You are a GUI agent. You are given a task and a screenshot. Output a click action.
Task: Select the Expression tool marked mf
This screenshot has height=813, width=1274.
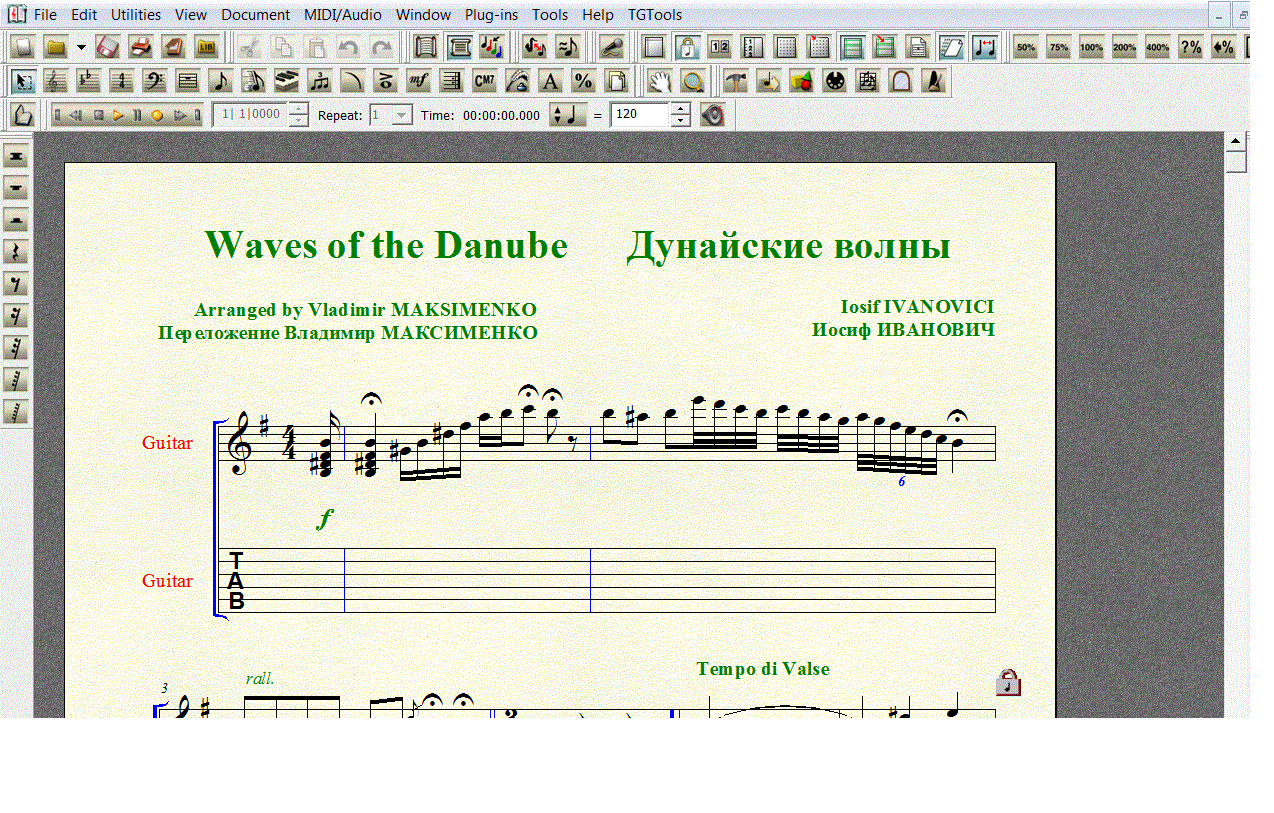pyautogui.click(x=418, y=81)
